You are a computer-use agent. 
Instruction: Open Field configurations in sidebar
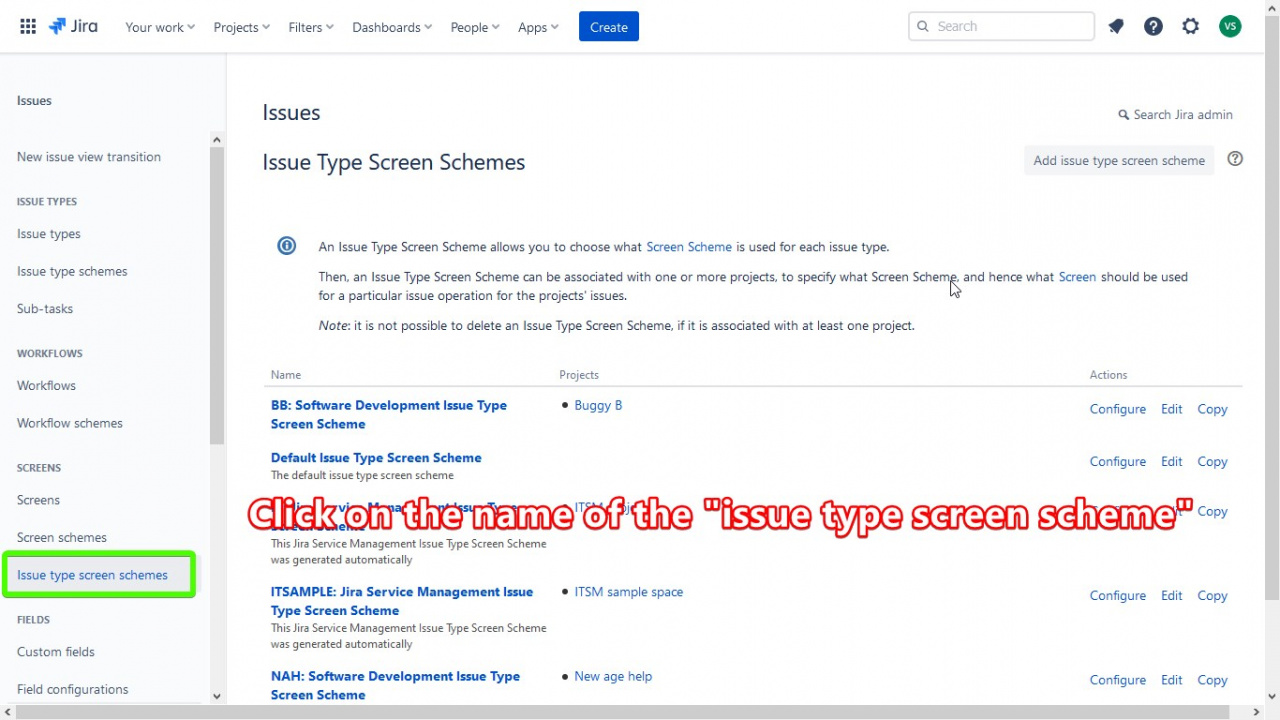(x=73, y=690)
